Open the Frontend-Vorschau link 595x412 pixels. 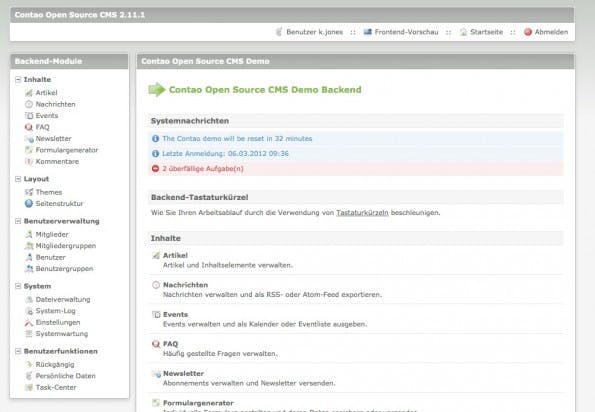point(406,32)
